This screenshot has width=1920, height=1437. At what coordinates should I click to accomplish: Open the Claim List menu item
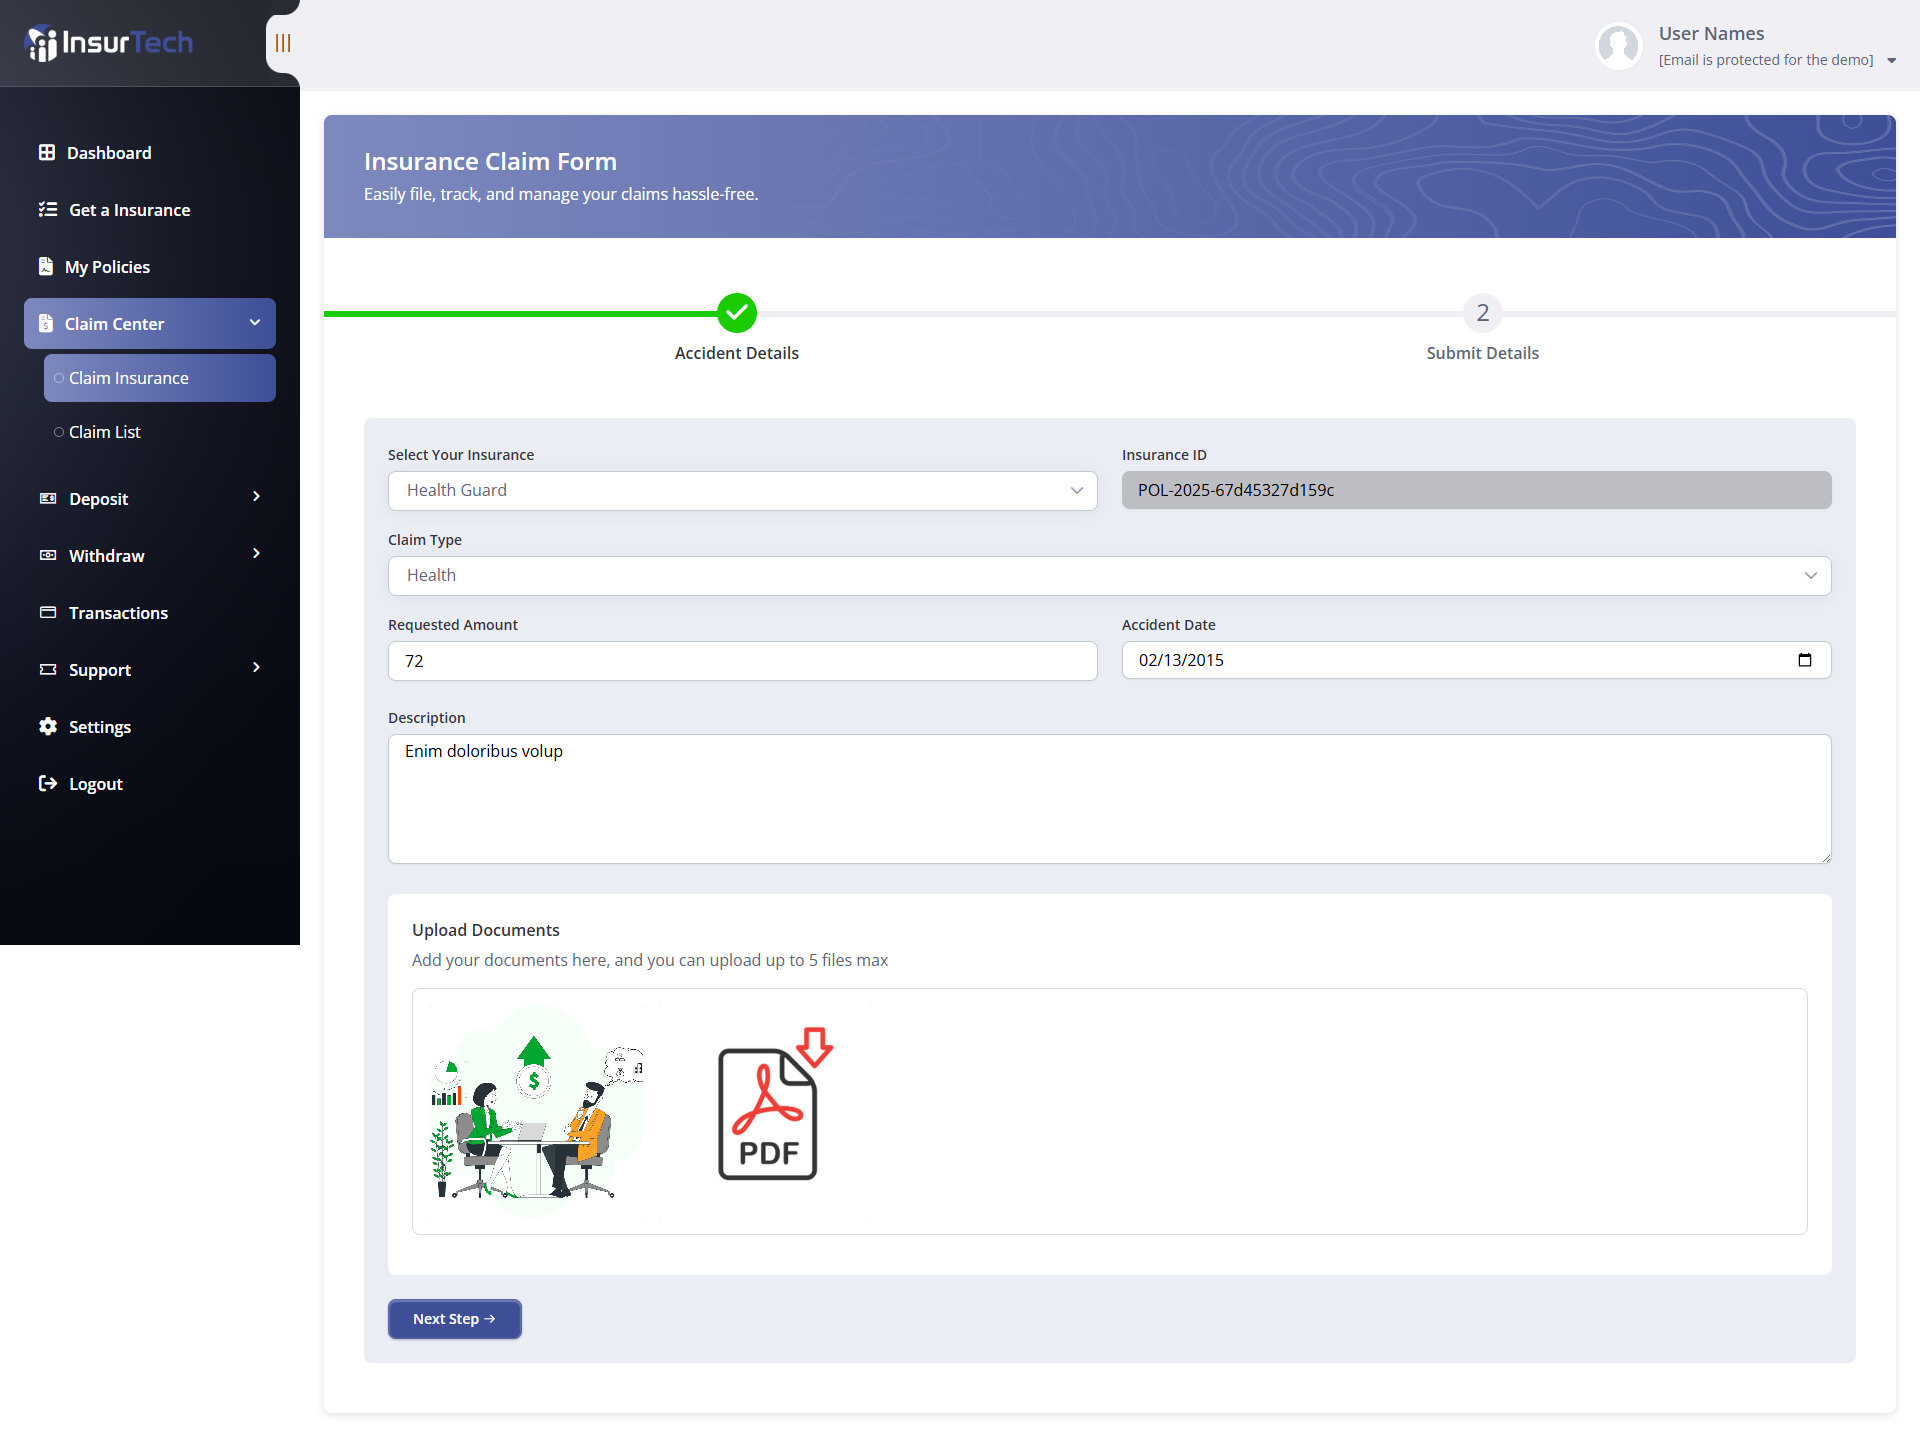pos(104,432)
